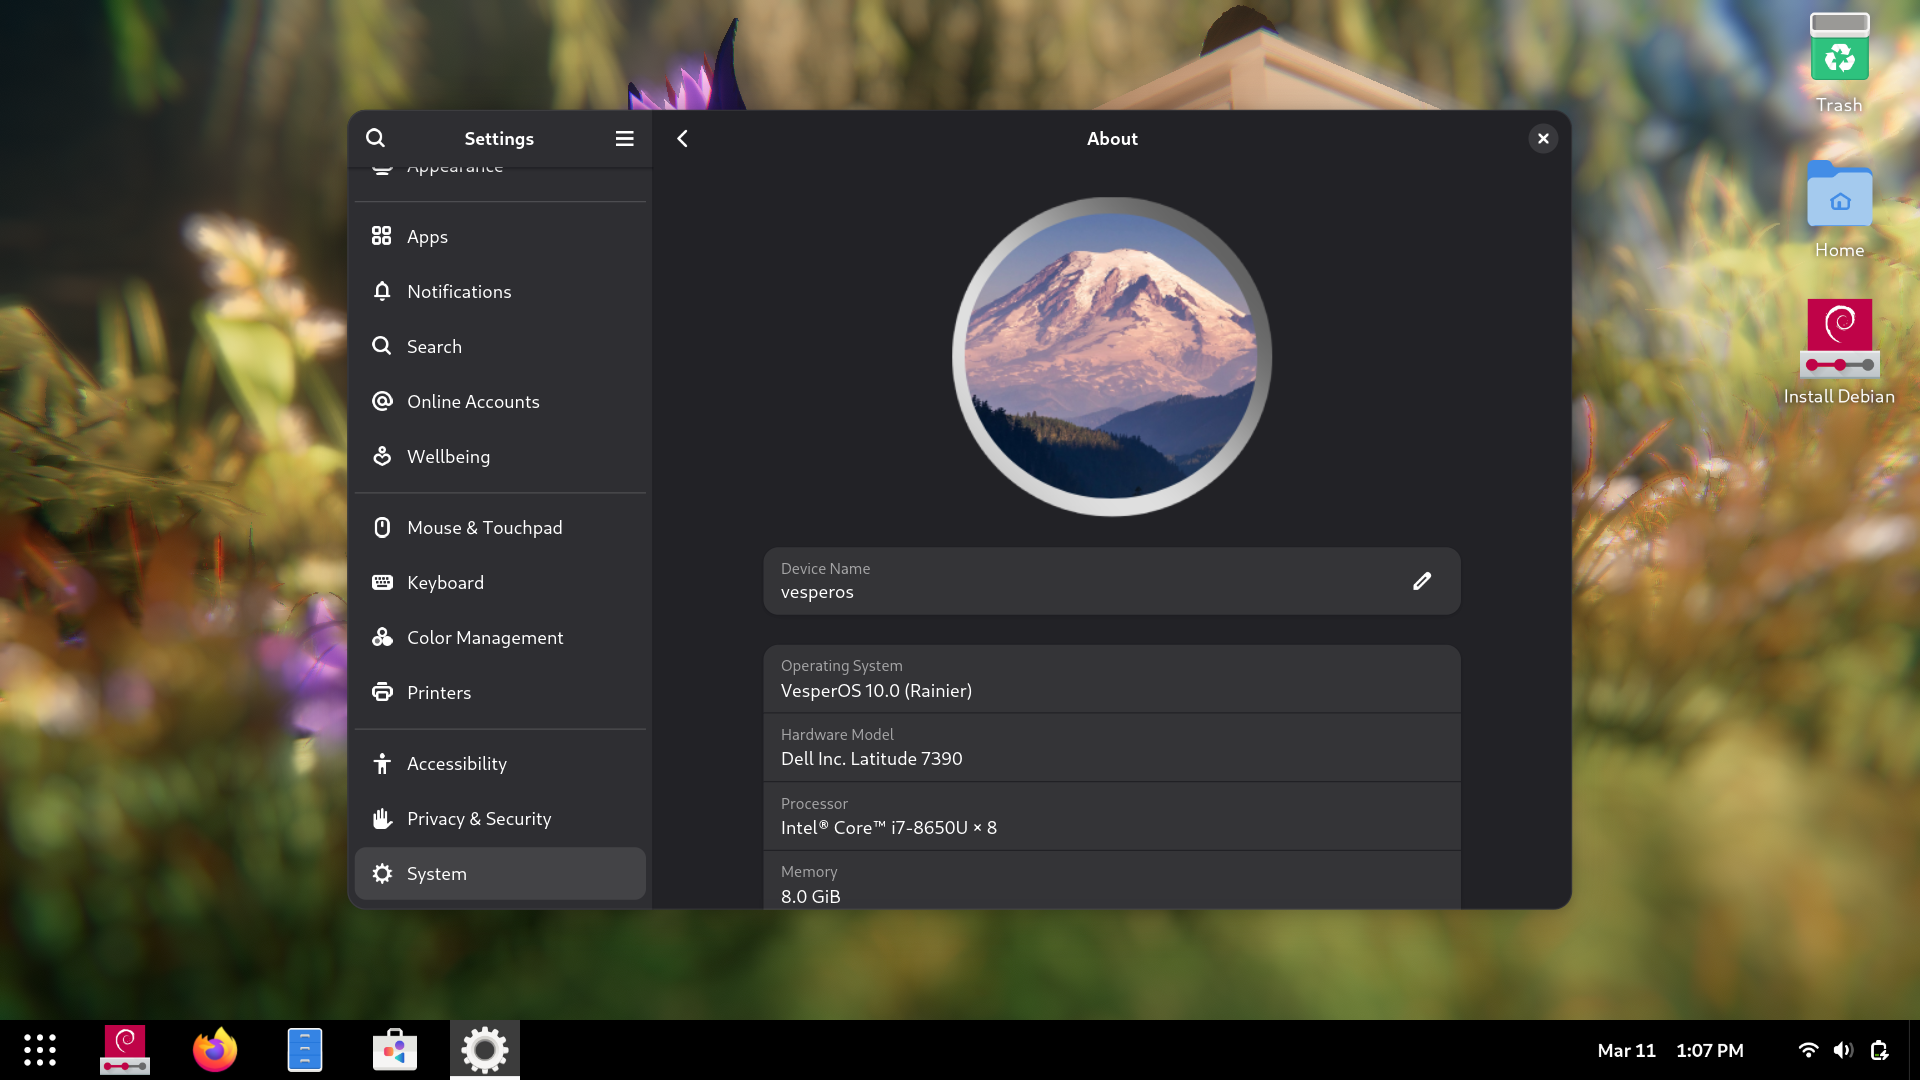Image resolution: width=1920 pixels, height=1080 pixels.
Task: Open Online Accounts settings panel
Action: pyautogui.click(x=500, y=401)
